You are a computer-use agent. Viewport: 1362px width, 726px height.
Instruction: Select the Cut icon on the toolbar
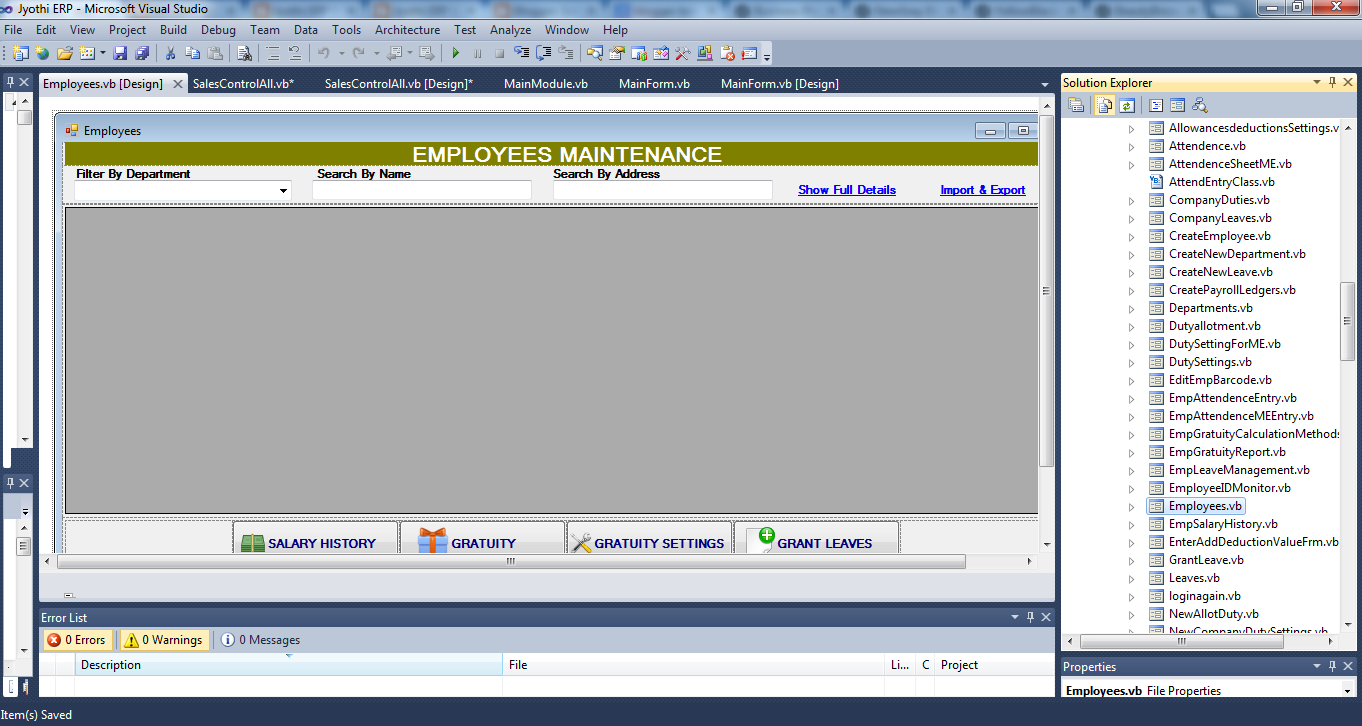coord(170,52)
